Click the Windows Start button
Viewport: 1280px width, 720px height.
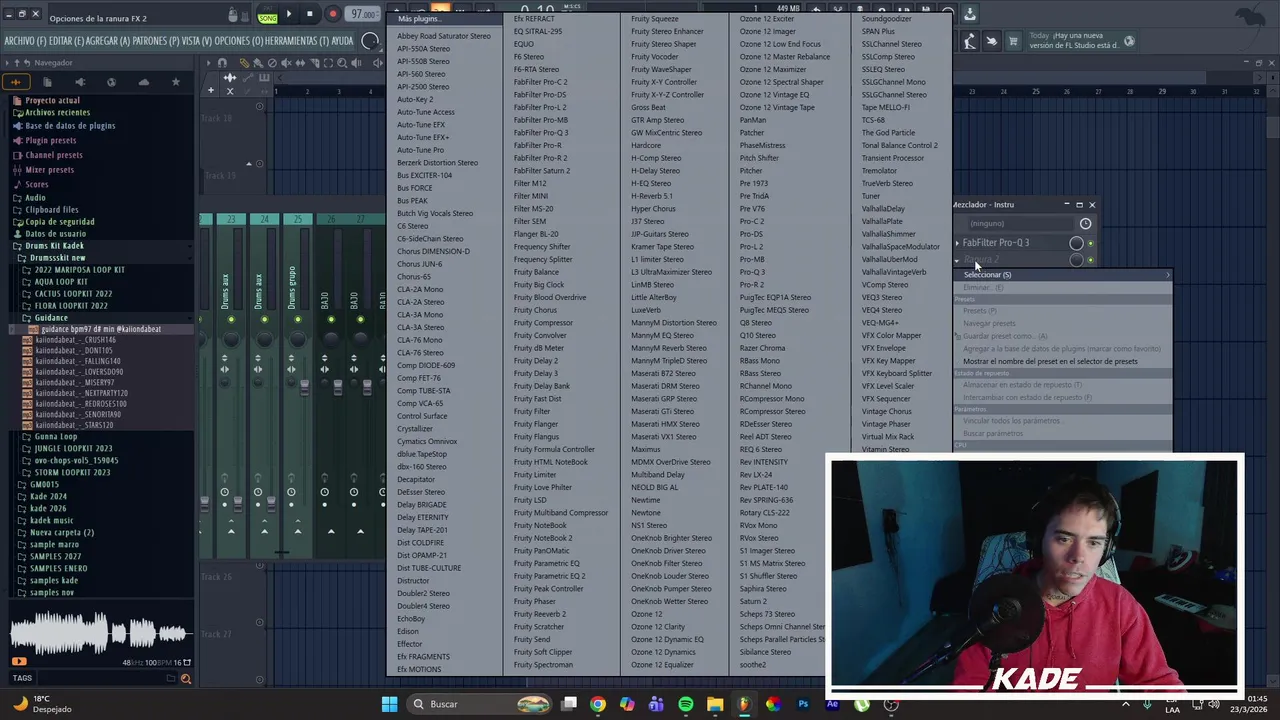(x=390, y=704)
